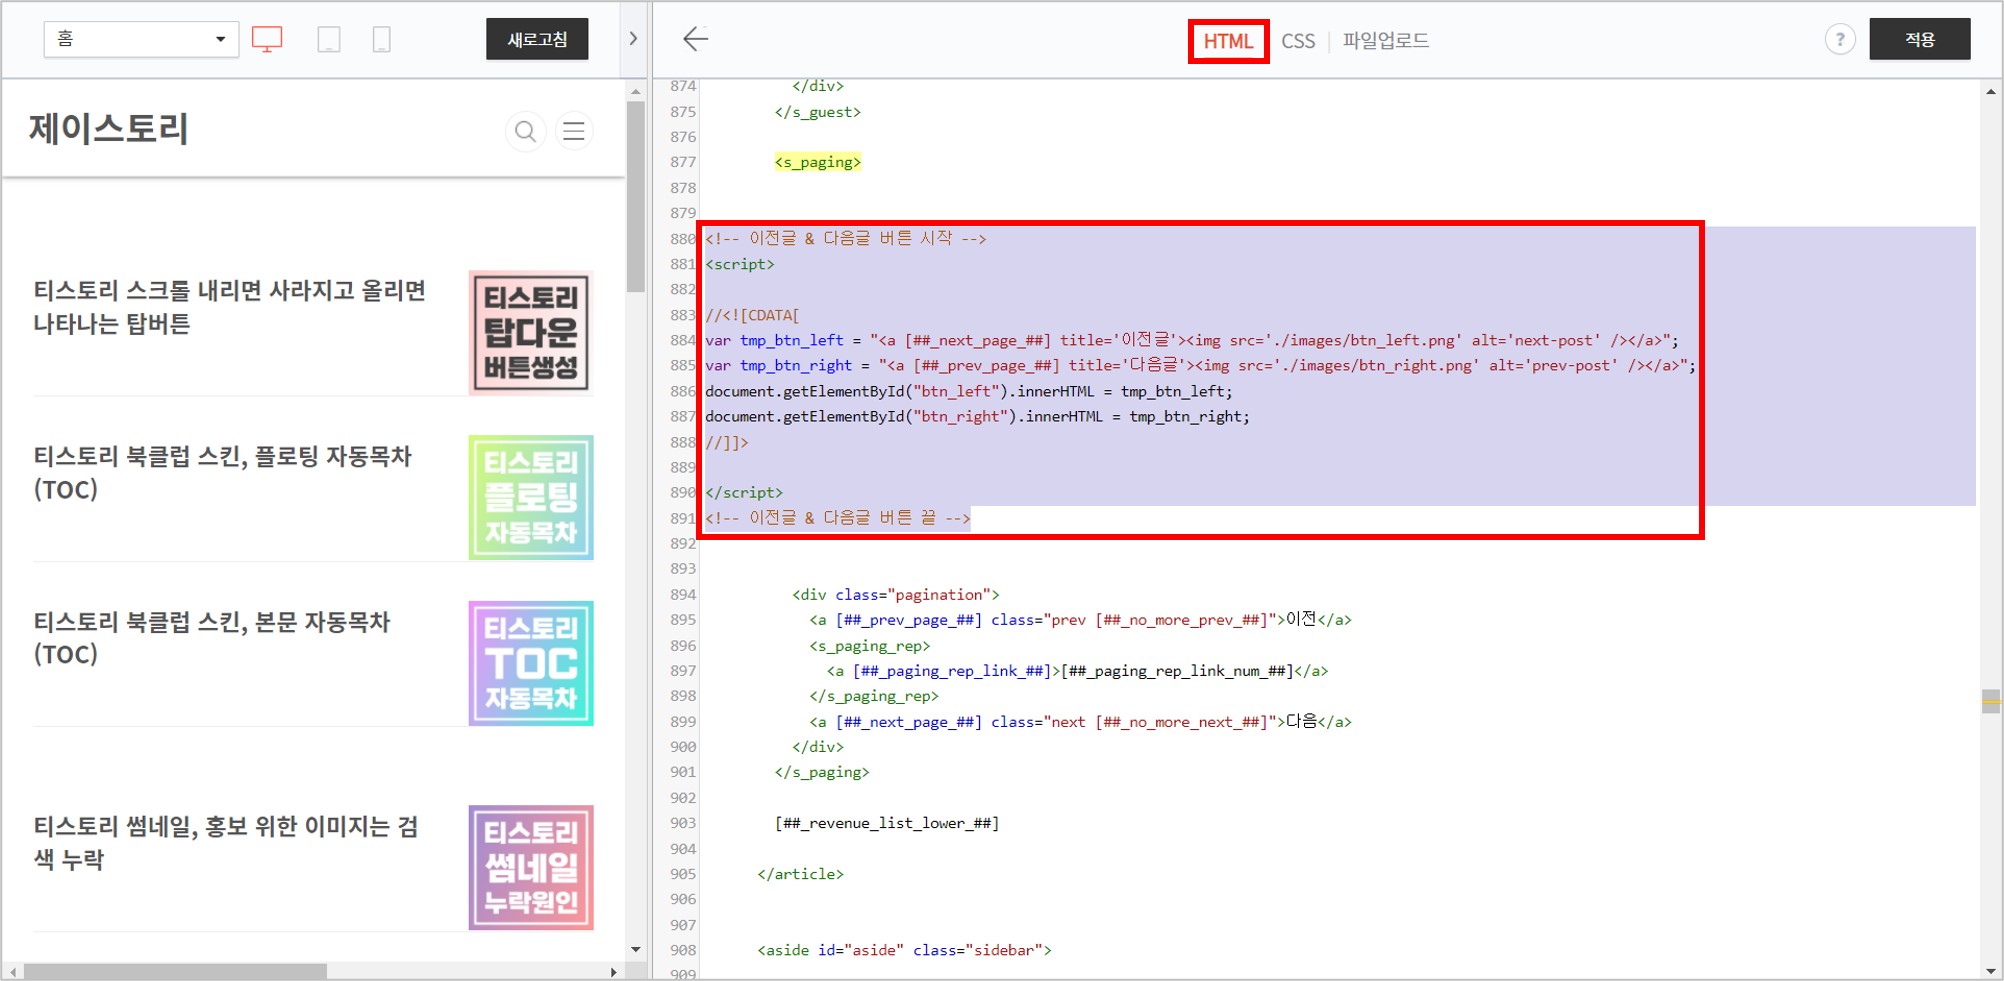Open search icon in blog preview
The width and height of the screenshot is (2004, 981).
point(525,131)
